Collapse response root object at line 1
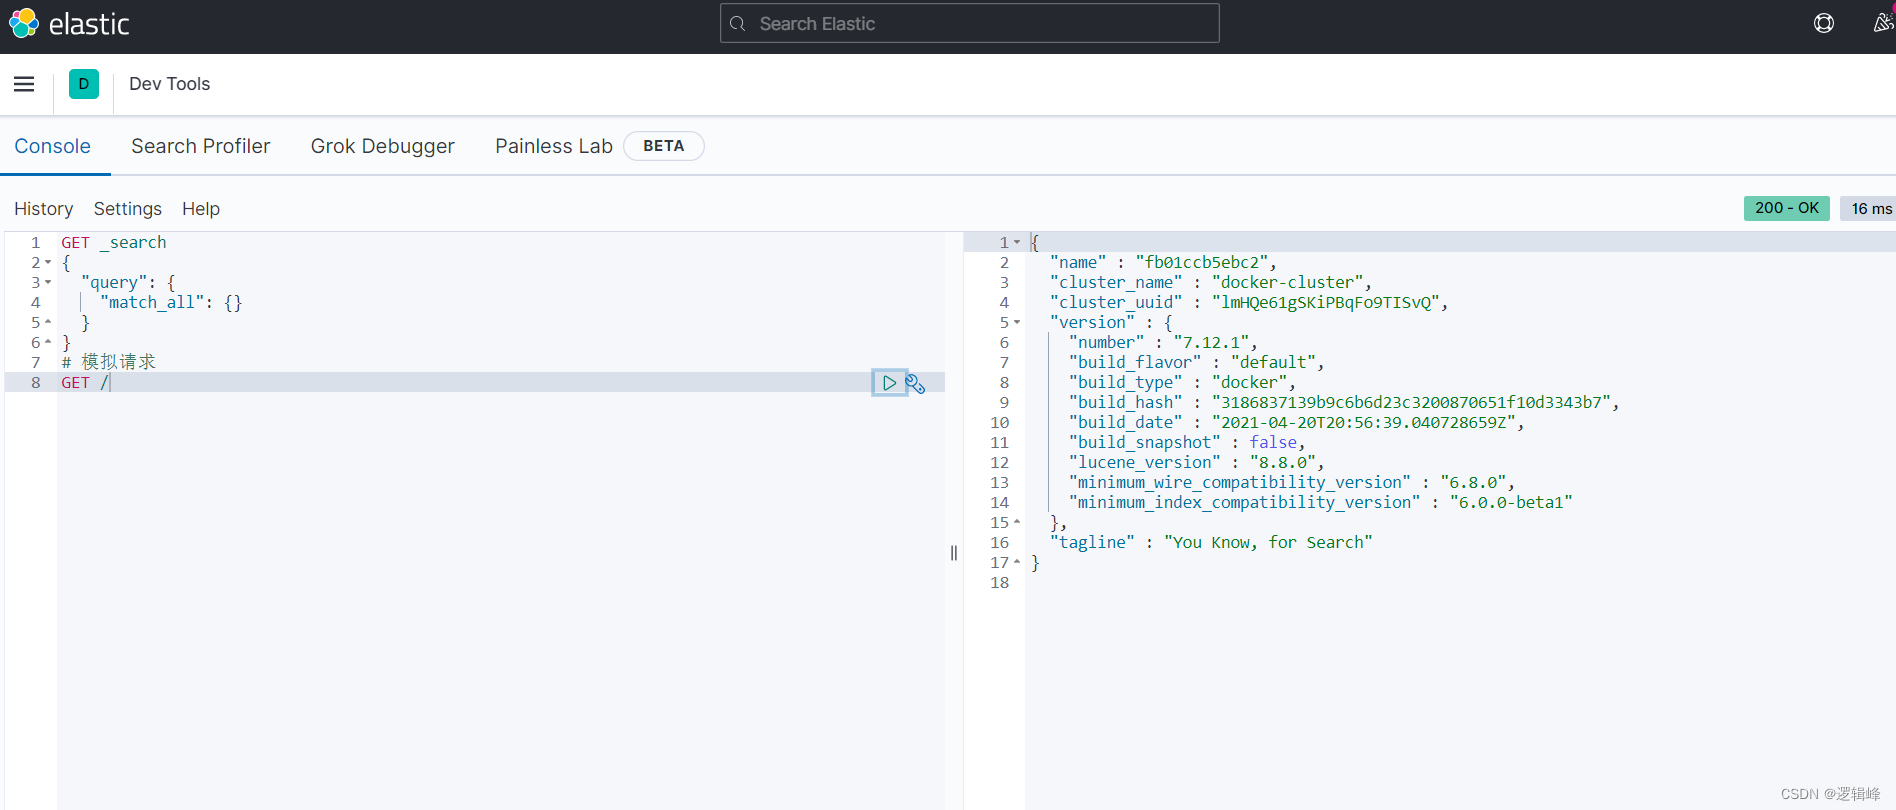This screenshot has width=1896, height=810. tap(1017, 243)
